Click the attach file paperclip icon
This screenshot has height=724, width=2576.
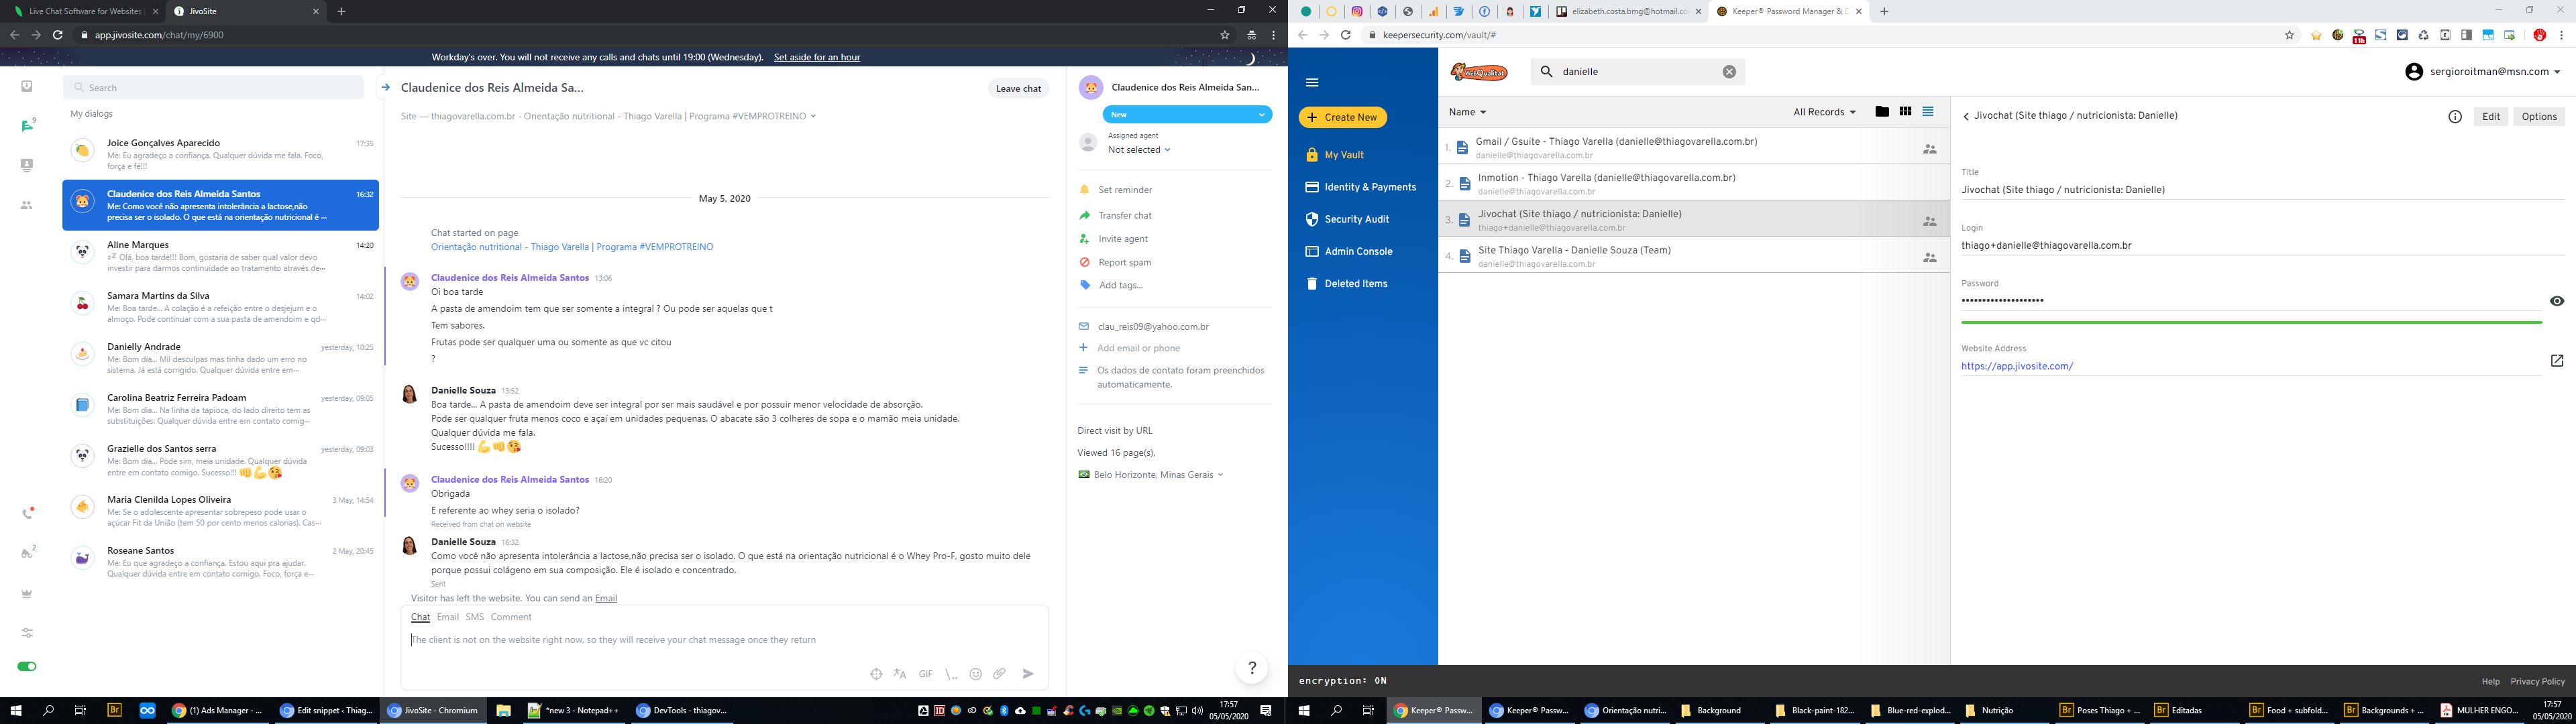coord(999,674)
